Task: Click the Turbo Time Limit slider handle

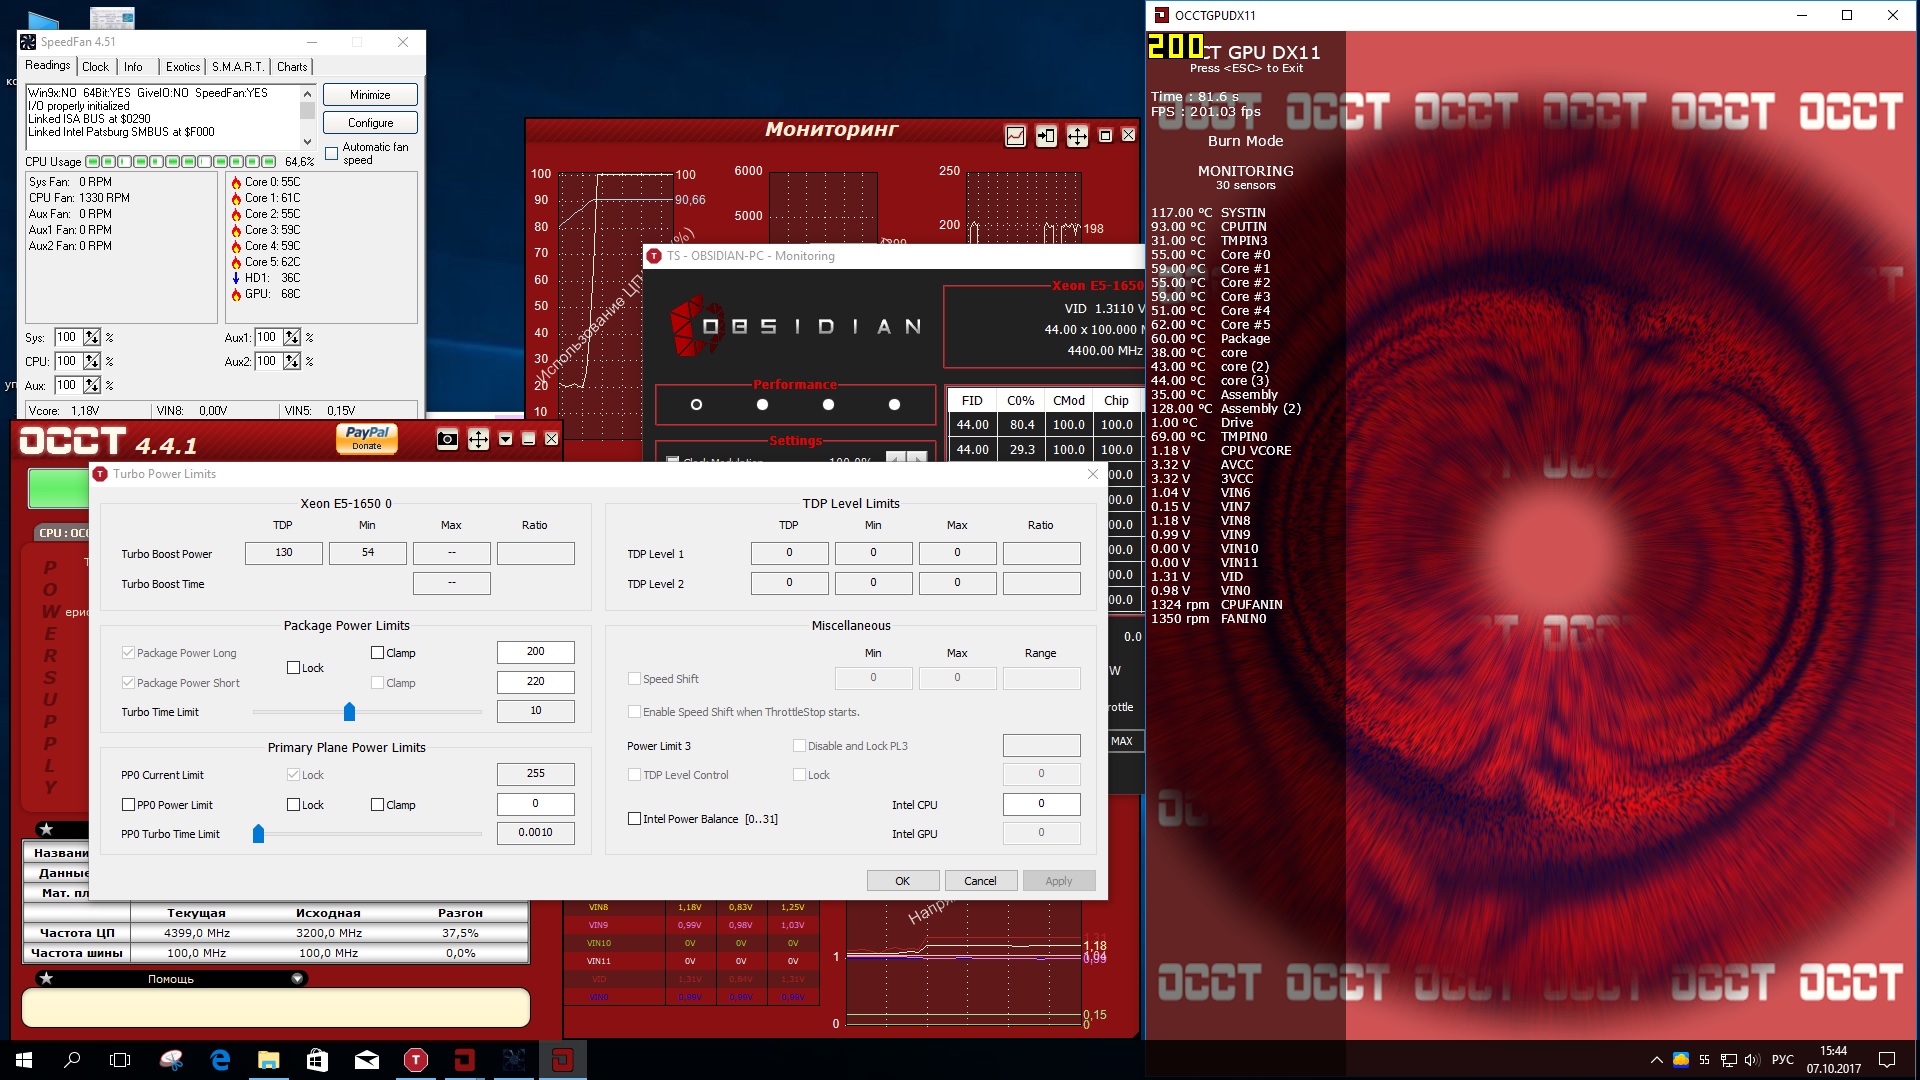Action: pos(349,712)
